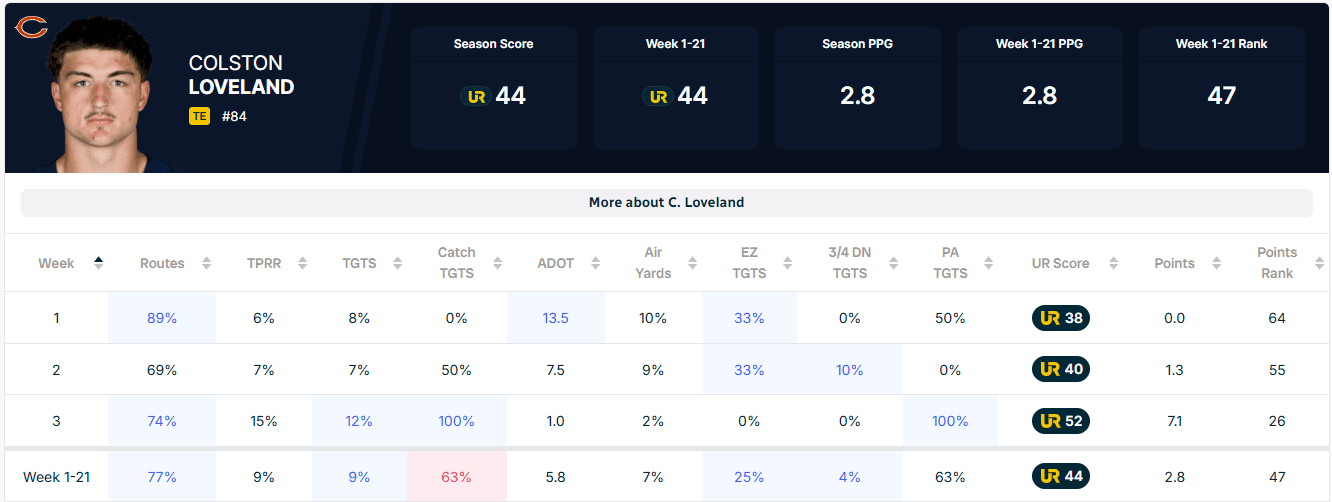1332x502 pixels.
Task: Click the UR 40 score badge for week 2
Action: [x=1061, y=369]
